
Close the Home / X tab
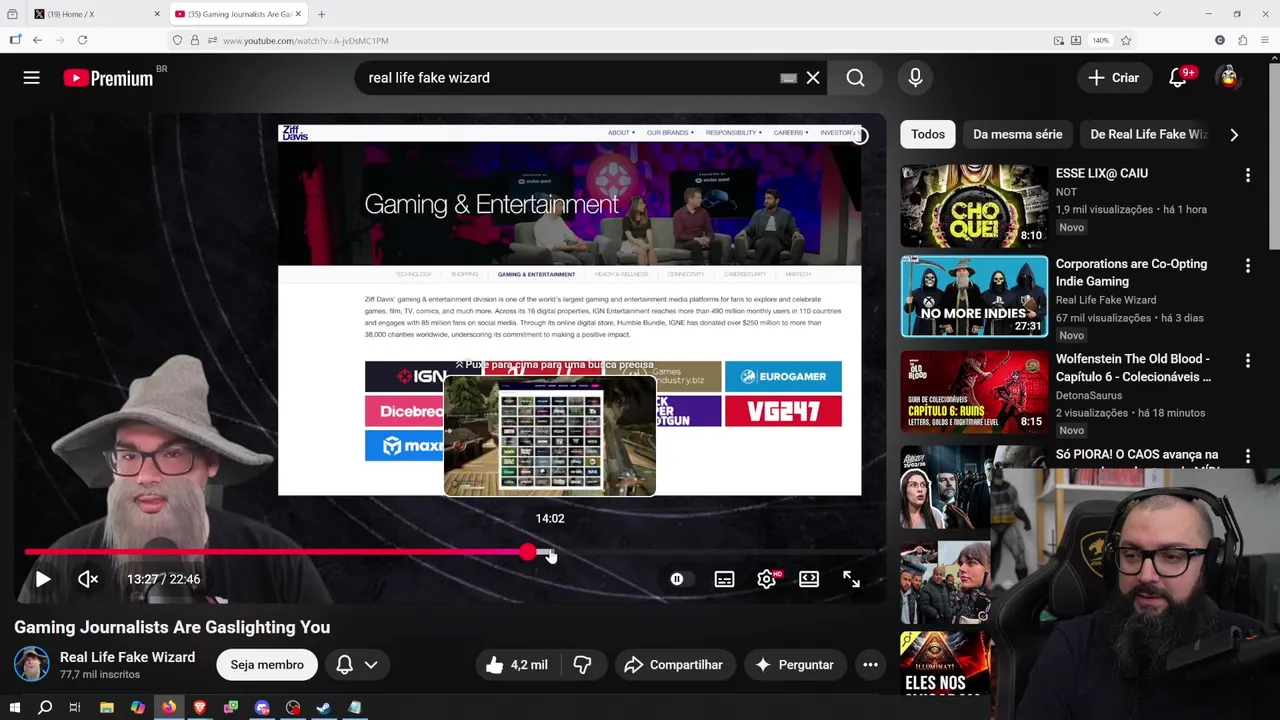coord(157,14)
